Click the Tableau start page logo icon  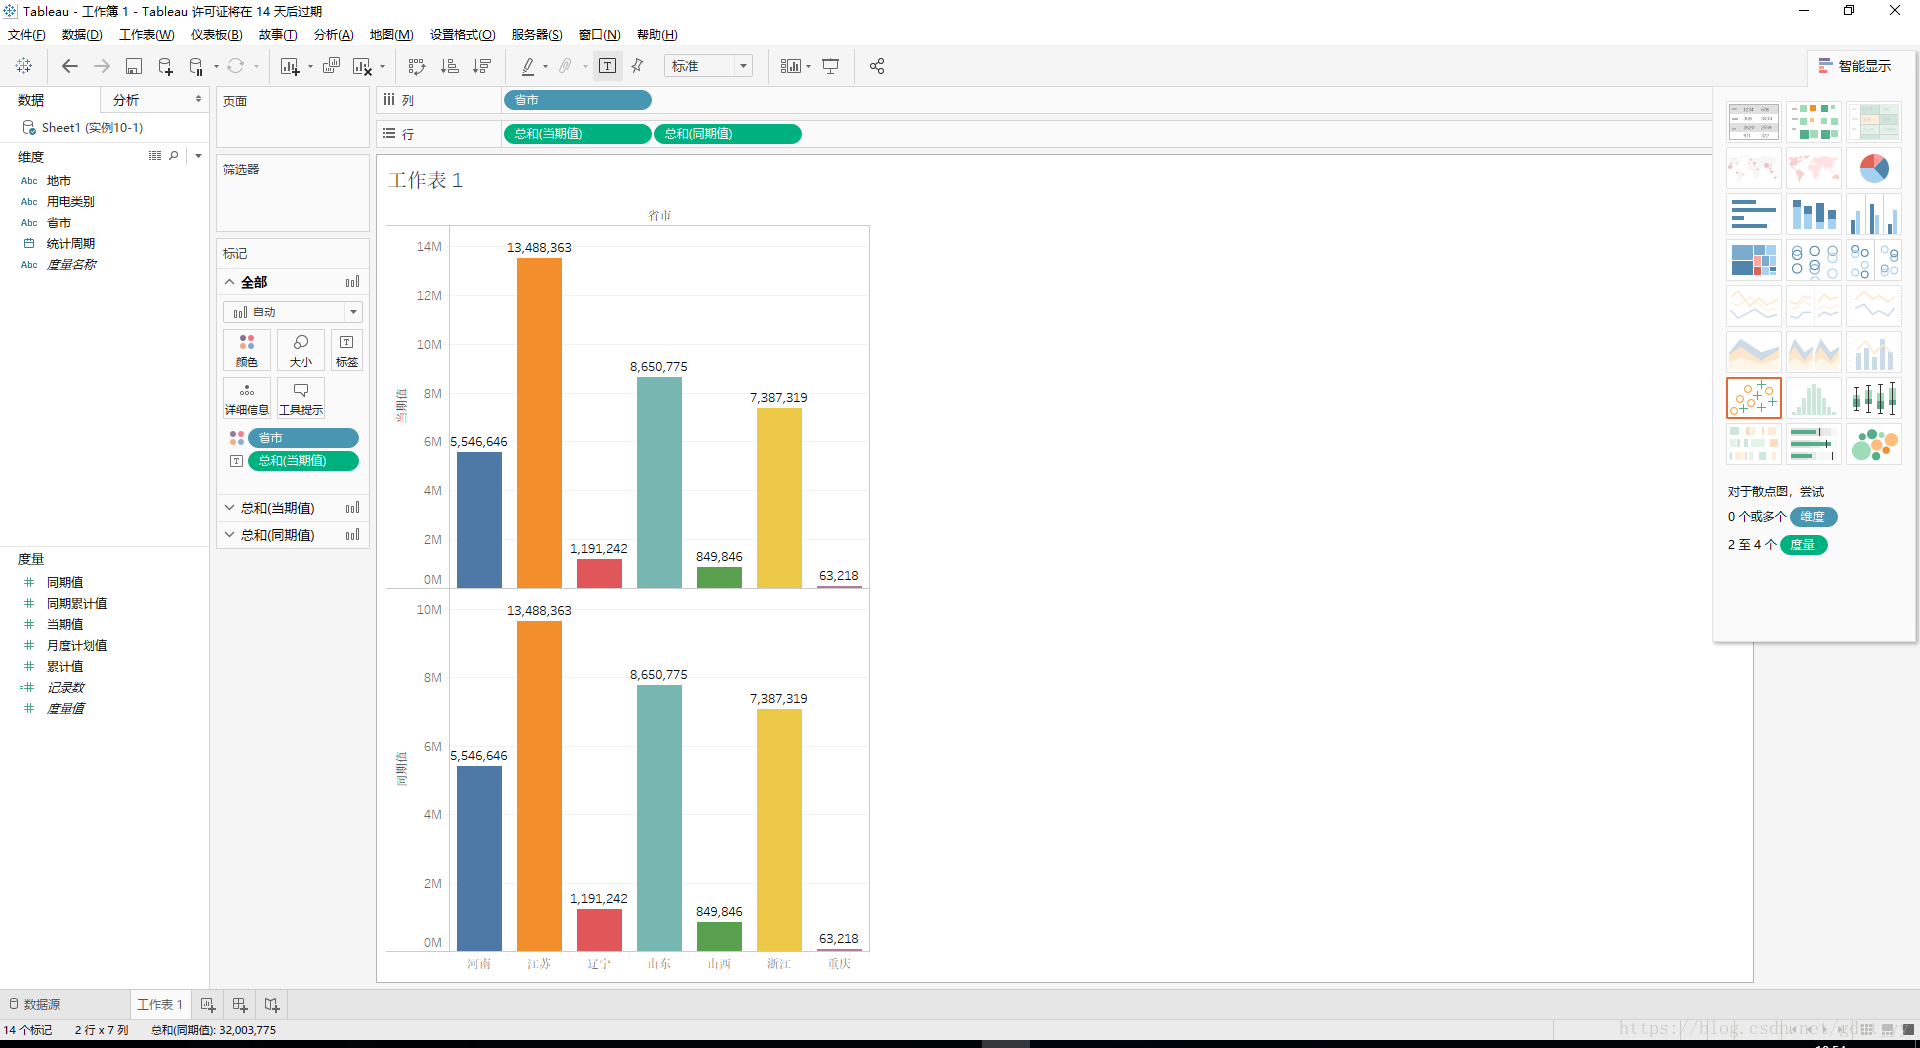[24, 66]
